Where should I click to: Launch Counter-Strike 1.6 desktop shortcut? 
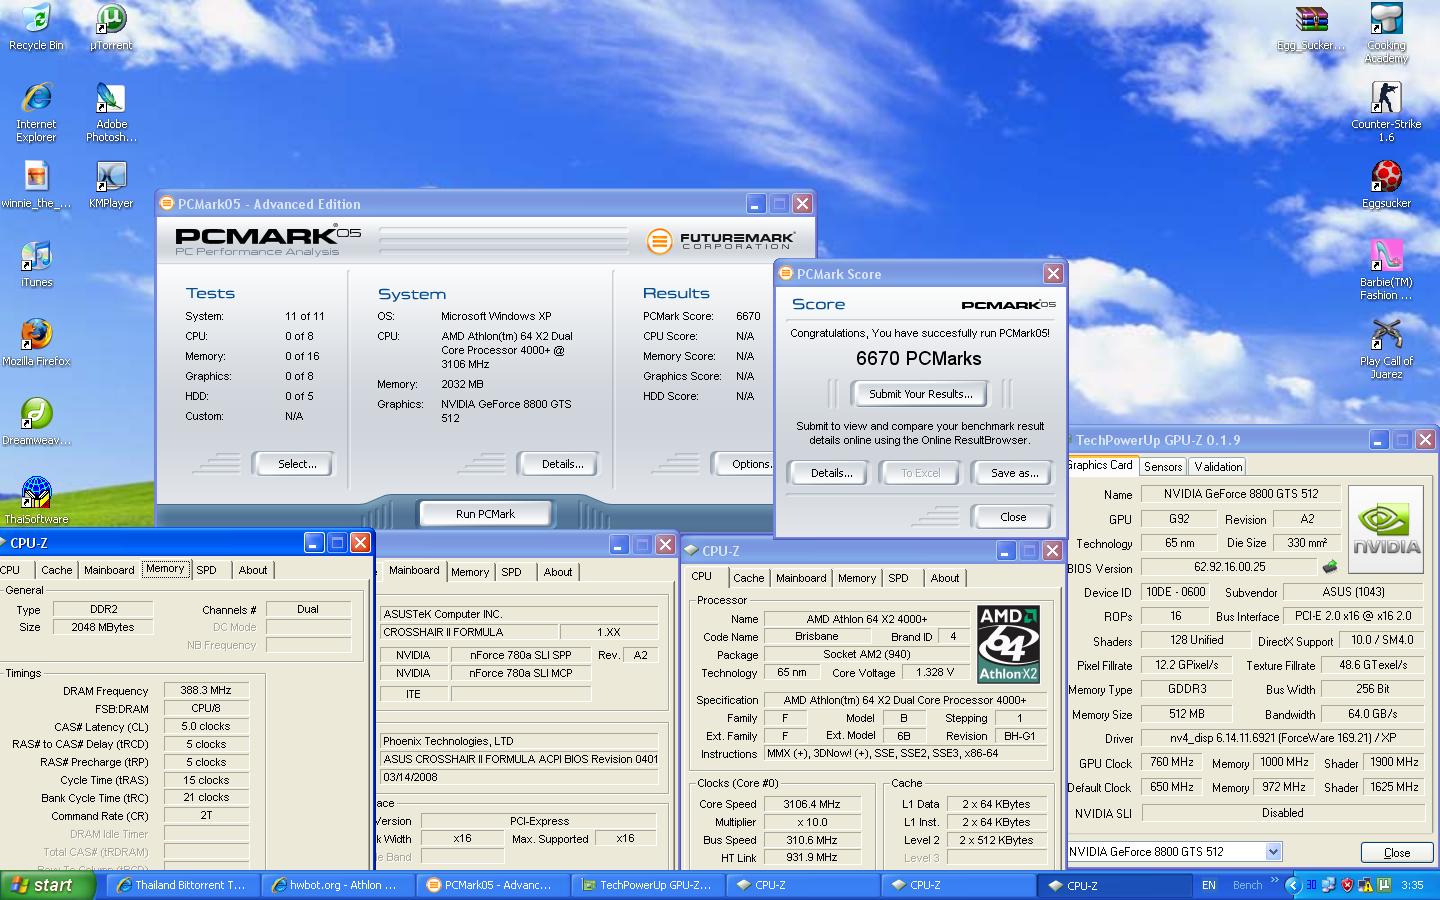1386,112
